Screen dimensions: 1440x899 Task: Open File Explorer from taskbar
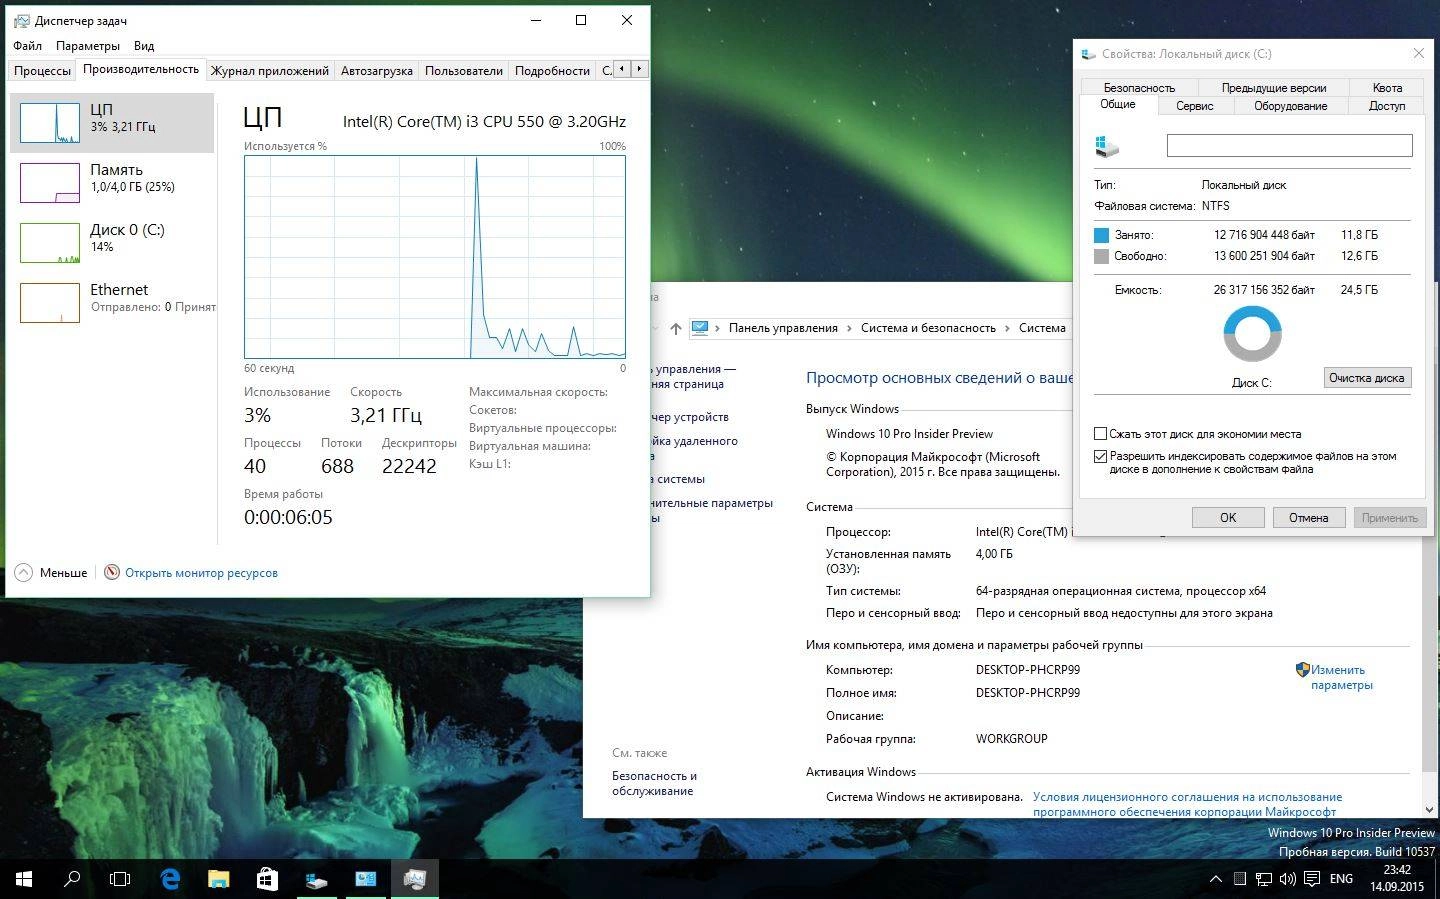[x=218, y=879]
